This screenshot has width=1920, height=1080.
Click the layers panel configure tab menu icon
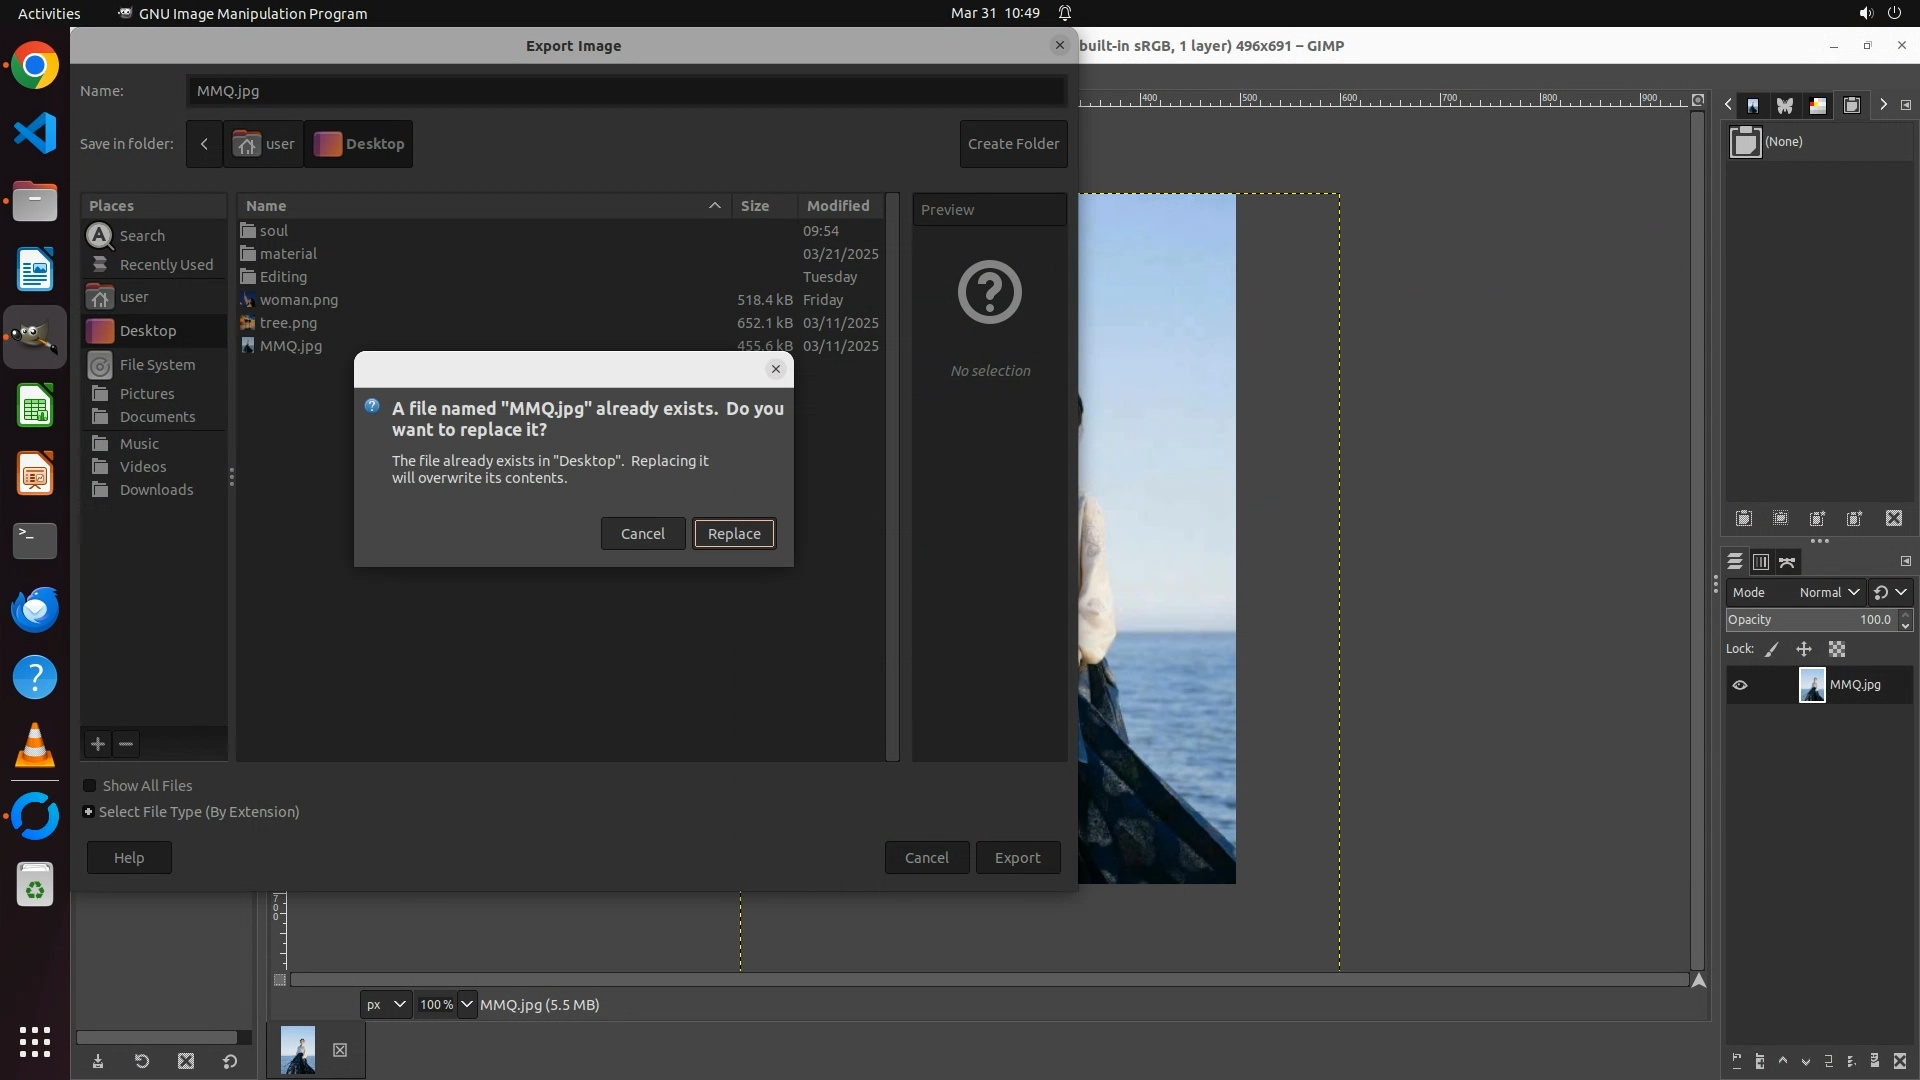pyautogui.click(x=1905, y=561)
